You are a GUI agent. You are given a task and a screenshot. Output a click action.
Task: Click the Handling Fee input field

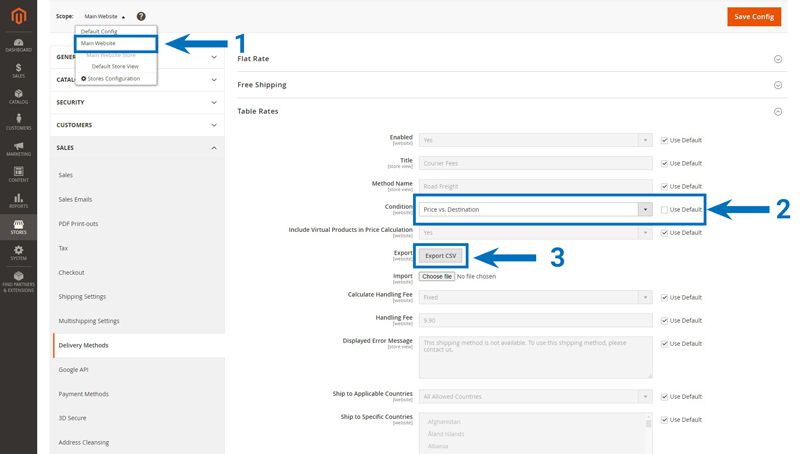click(x=535, y=320)
